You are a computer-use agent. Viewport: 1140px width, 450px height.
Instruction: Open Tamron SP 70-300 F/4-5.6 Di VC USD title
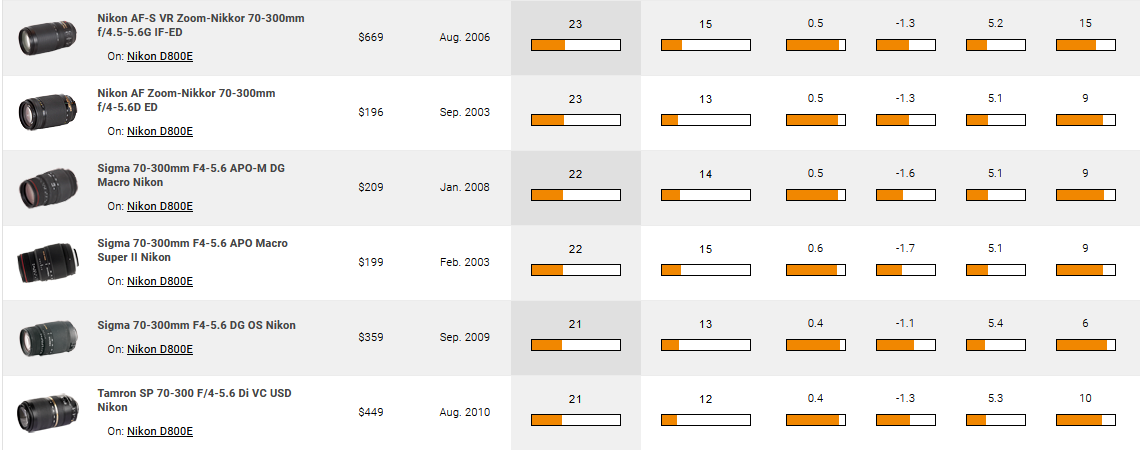[195, 400]
